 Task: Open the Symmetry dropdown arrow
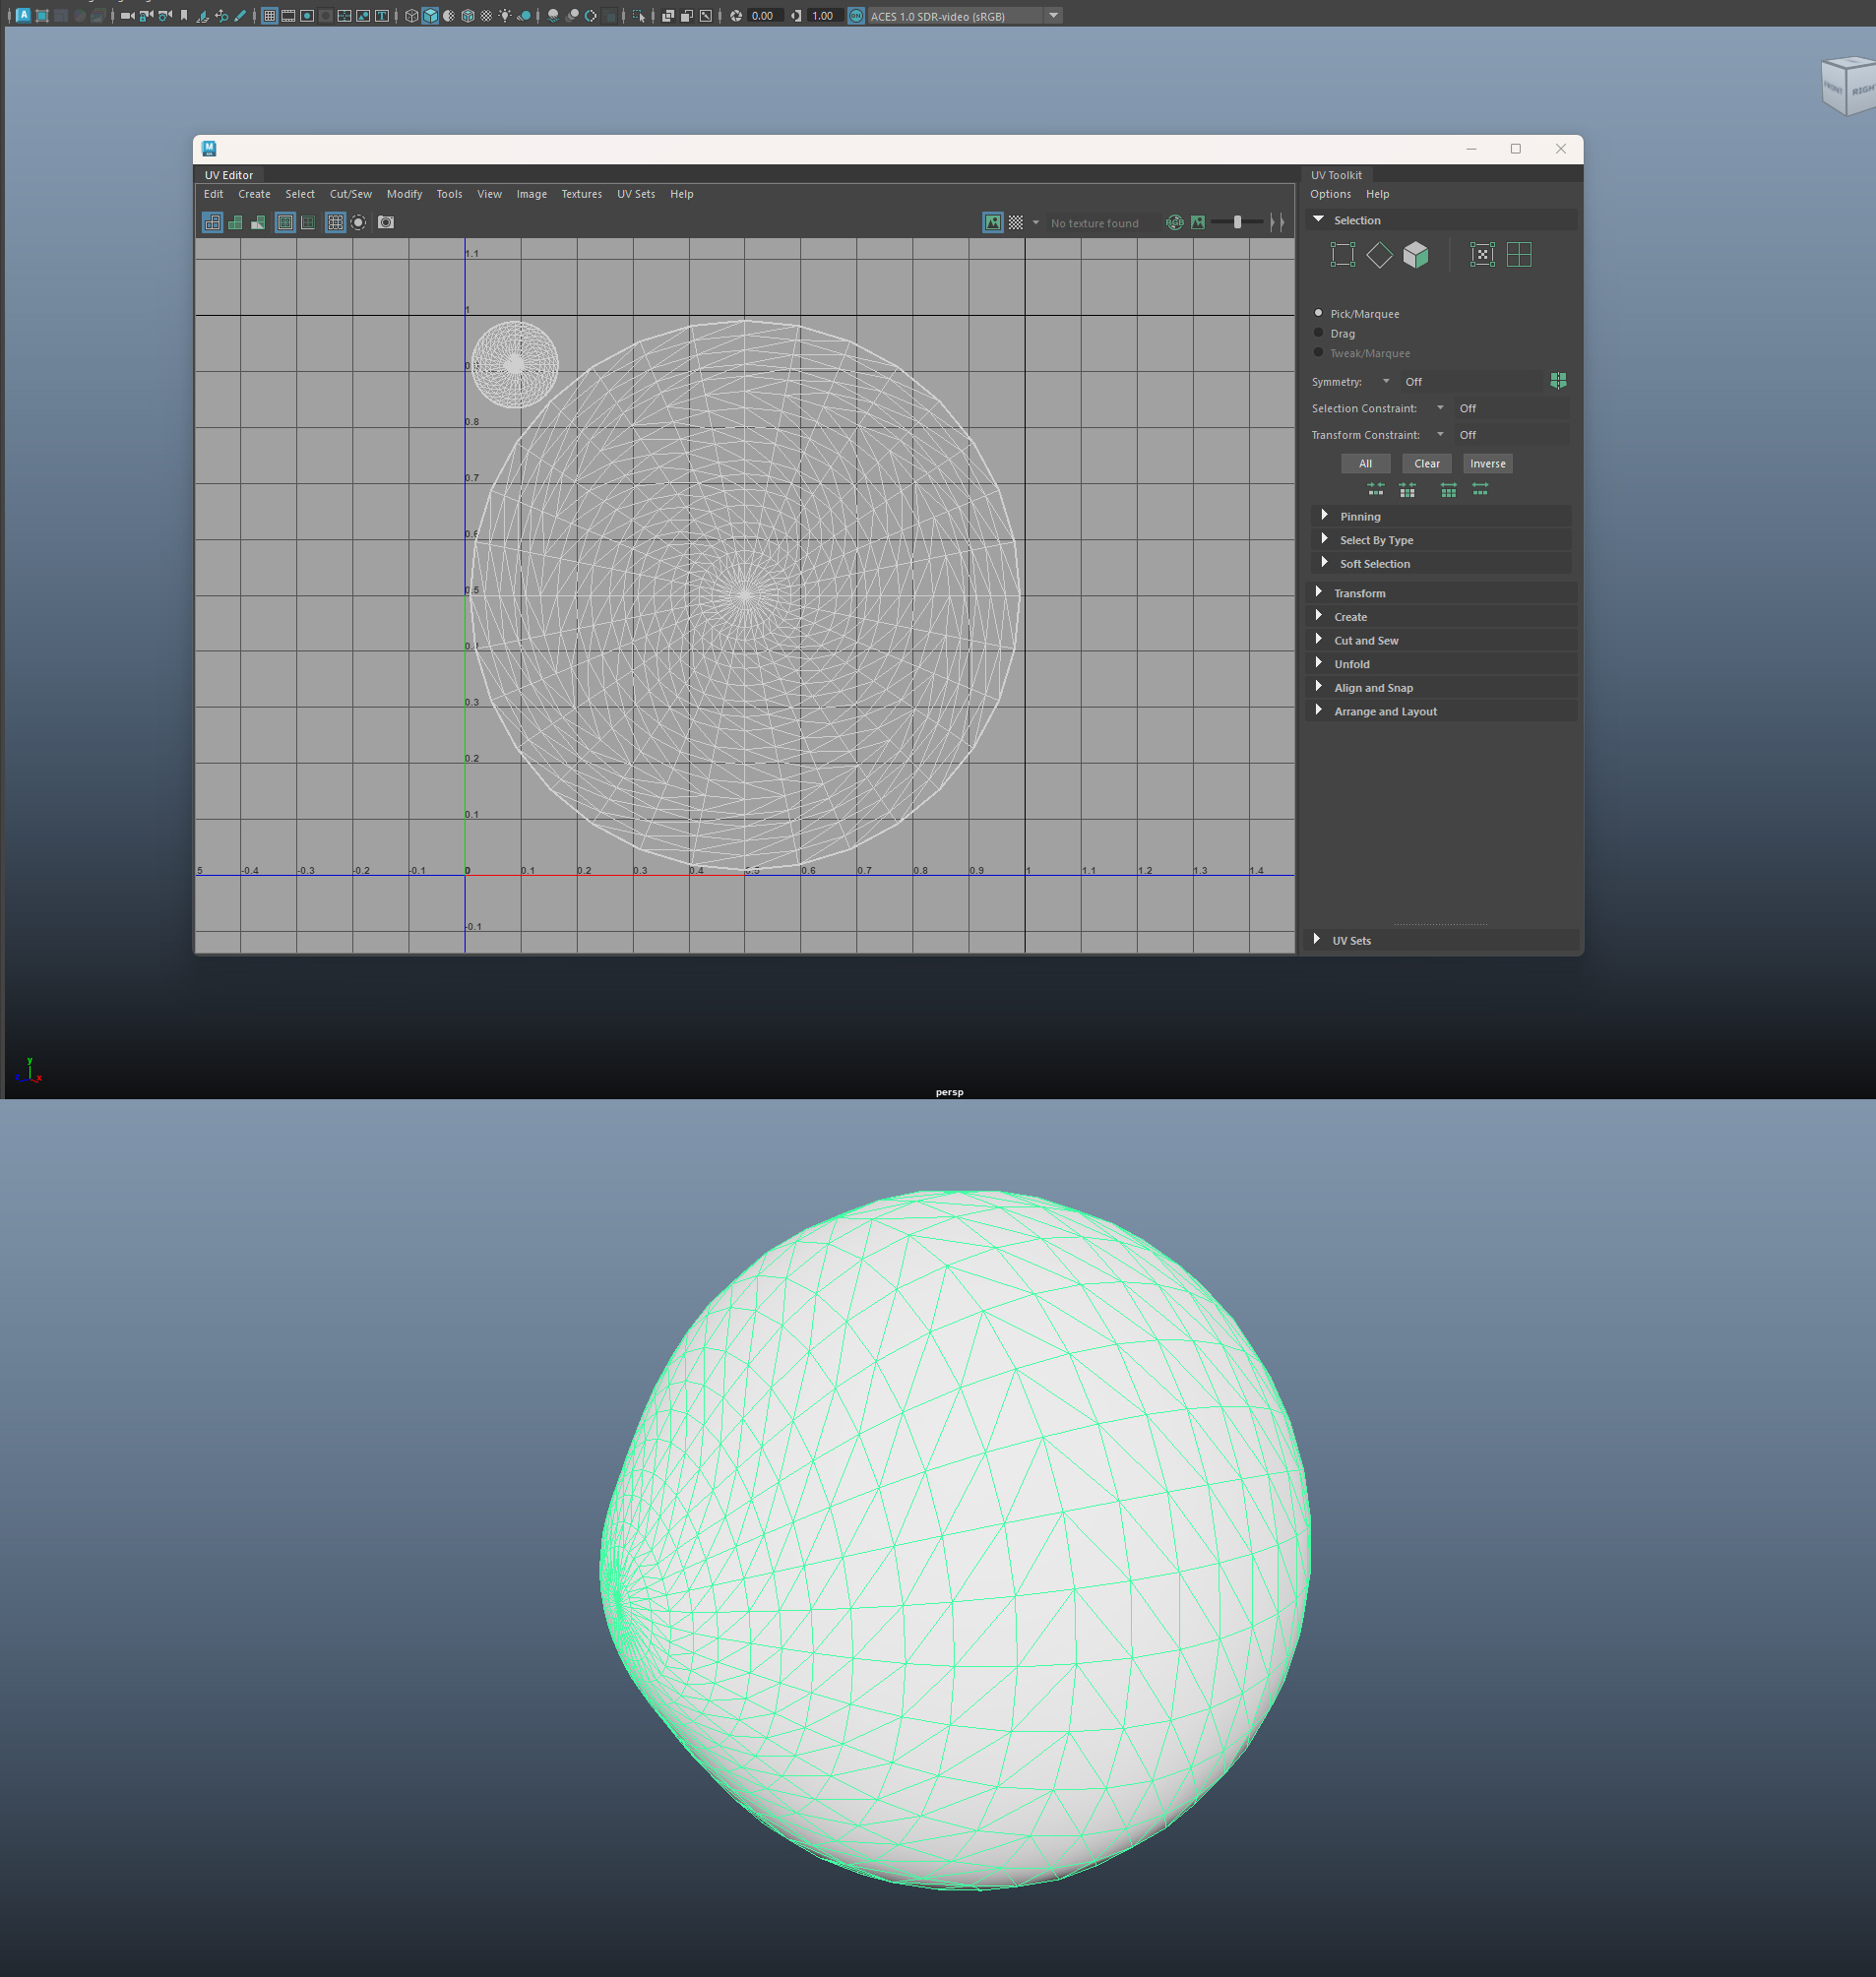tap(1386, 381)
